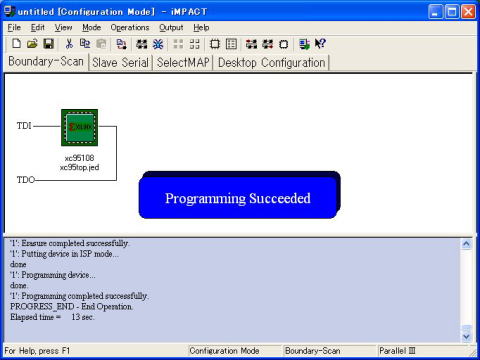The width and height of the screenshot is (480, 360).
Task: Click the Open folder toolbar icon
Action: tap(32, 44)
